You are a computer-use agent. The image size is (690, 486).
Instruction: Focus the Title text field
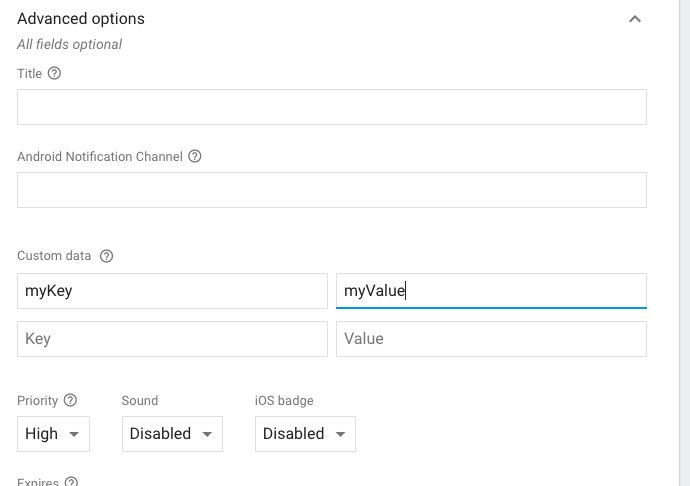point(332,107)
